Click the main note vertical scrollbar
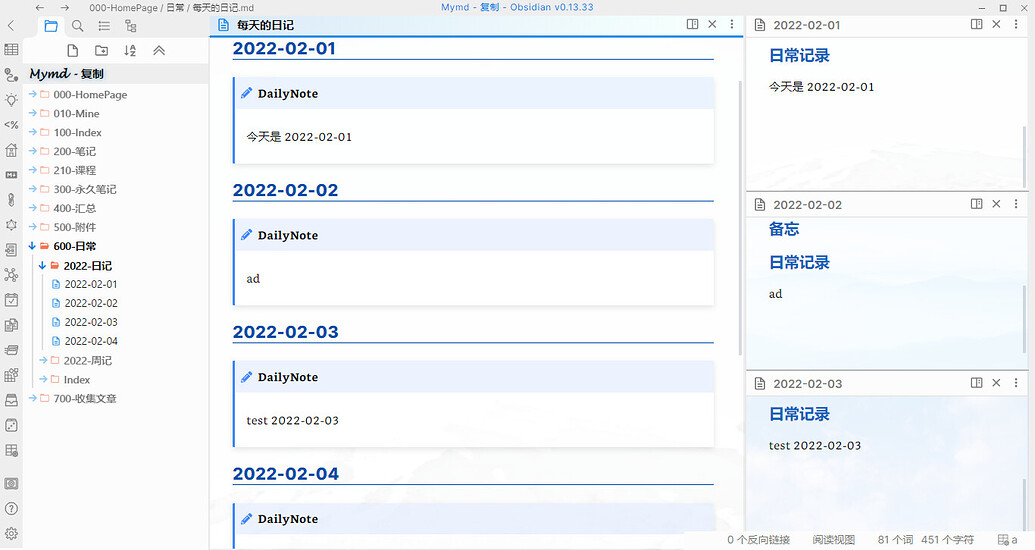The width and height of the screenshot is (1035, 550). tap(739, 218)
